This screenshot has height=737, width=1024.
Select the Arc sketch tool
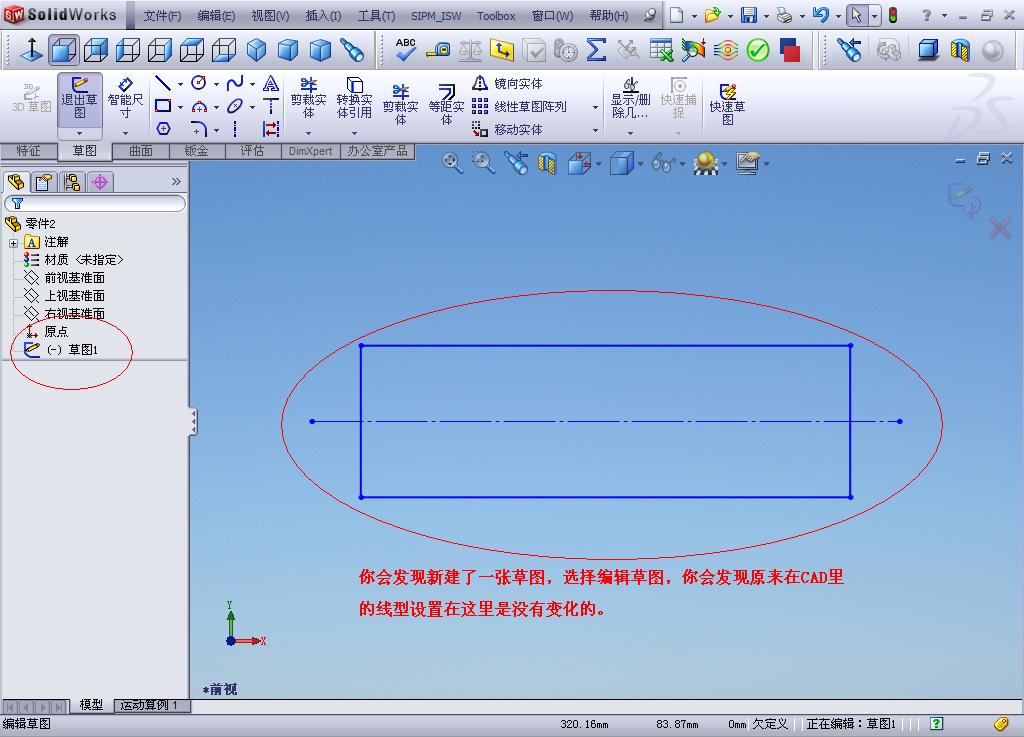[199, 106]
